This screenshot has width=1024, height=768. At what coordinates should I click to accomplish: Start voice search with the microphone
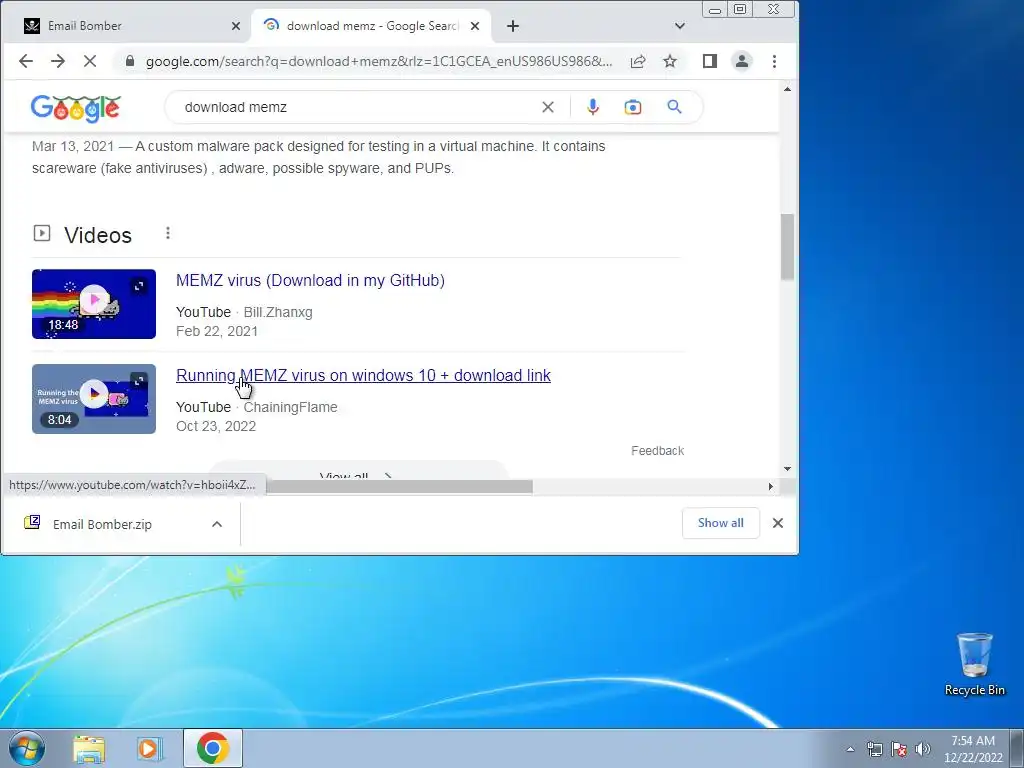(592, 107)
